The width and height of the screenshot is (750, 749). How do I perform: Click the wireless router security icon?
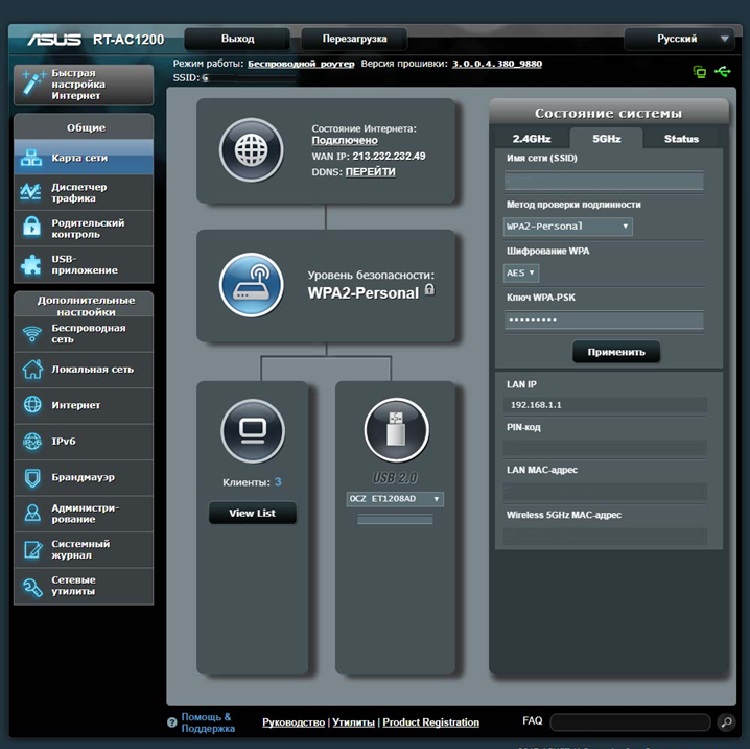pos(252,285)
